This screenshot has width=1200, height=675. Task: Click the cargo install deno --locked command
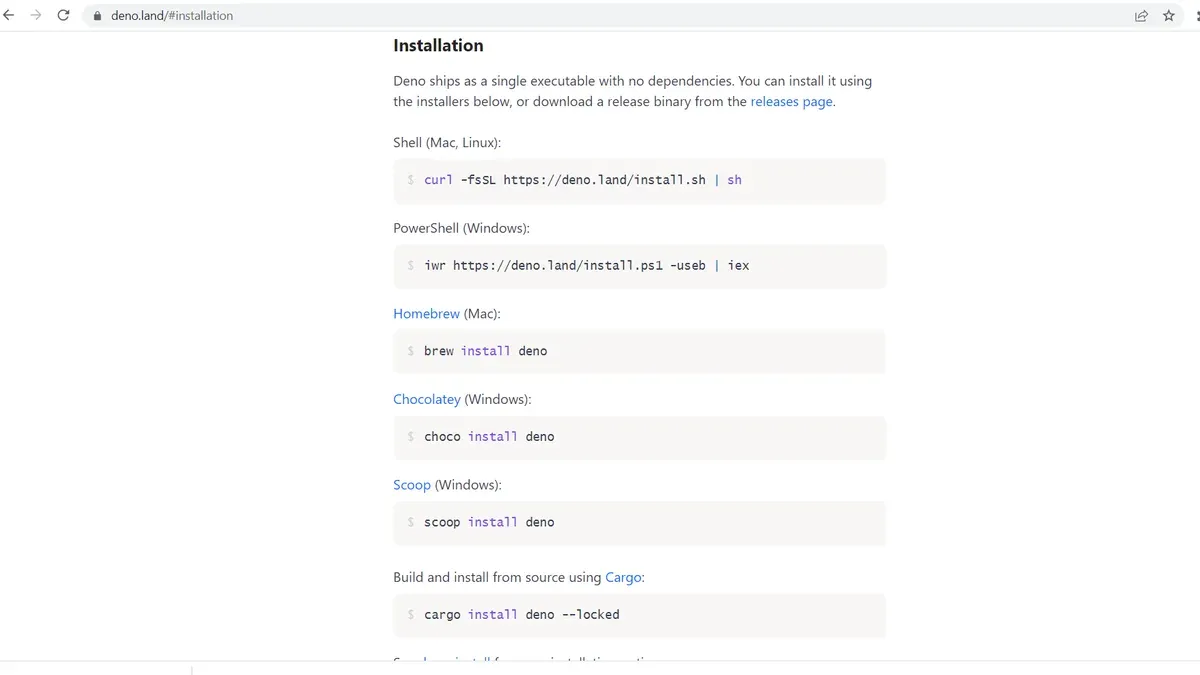[522, 614]
